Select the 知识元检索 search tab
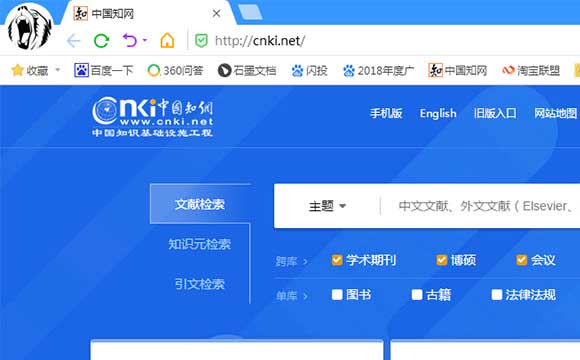580x360 pixels. click(x=200, y=244)
